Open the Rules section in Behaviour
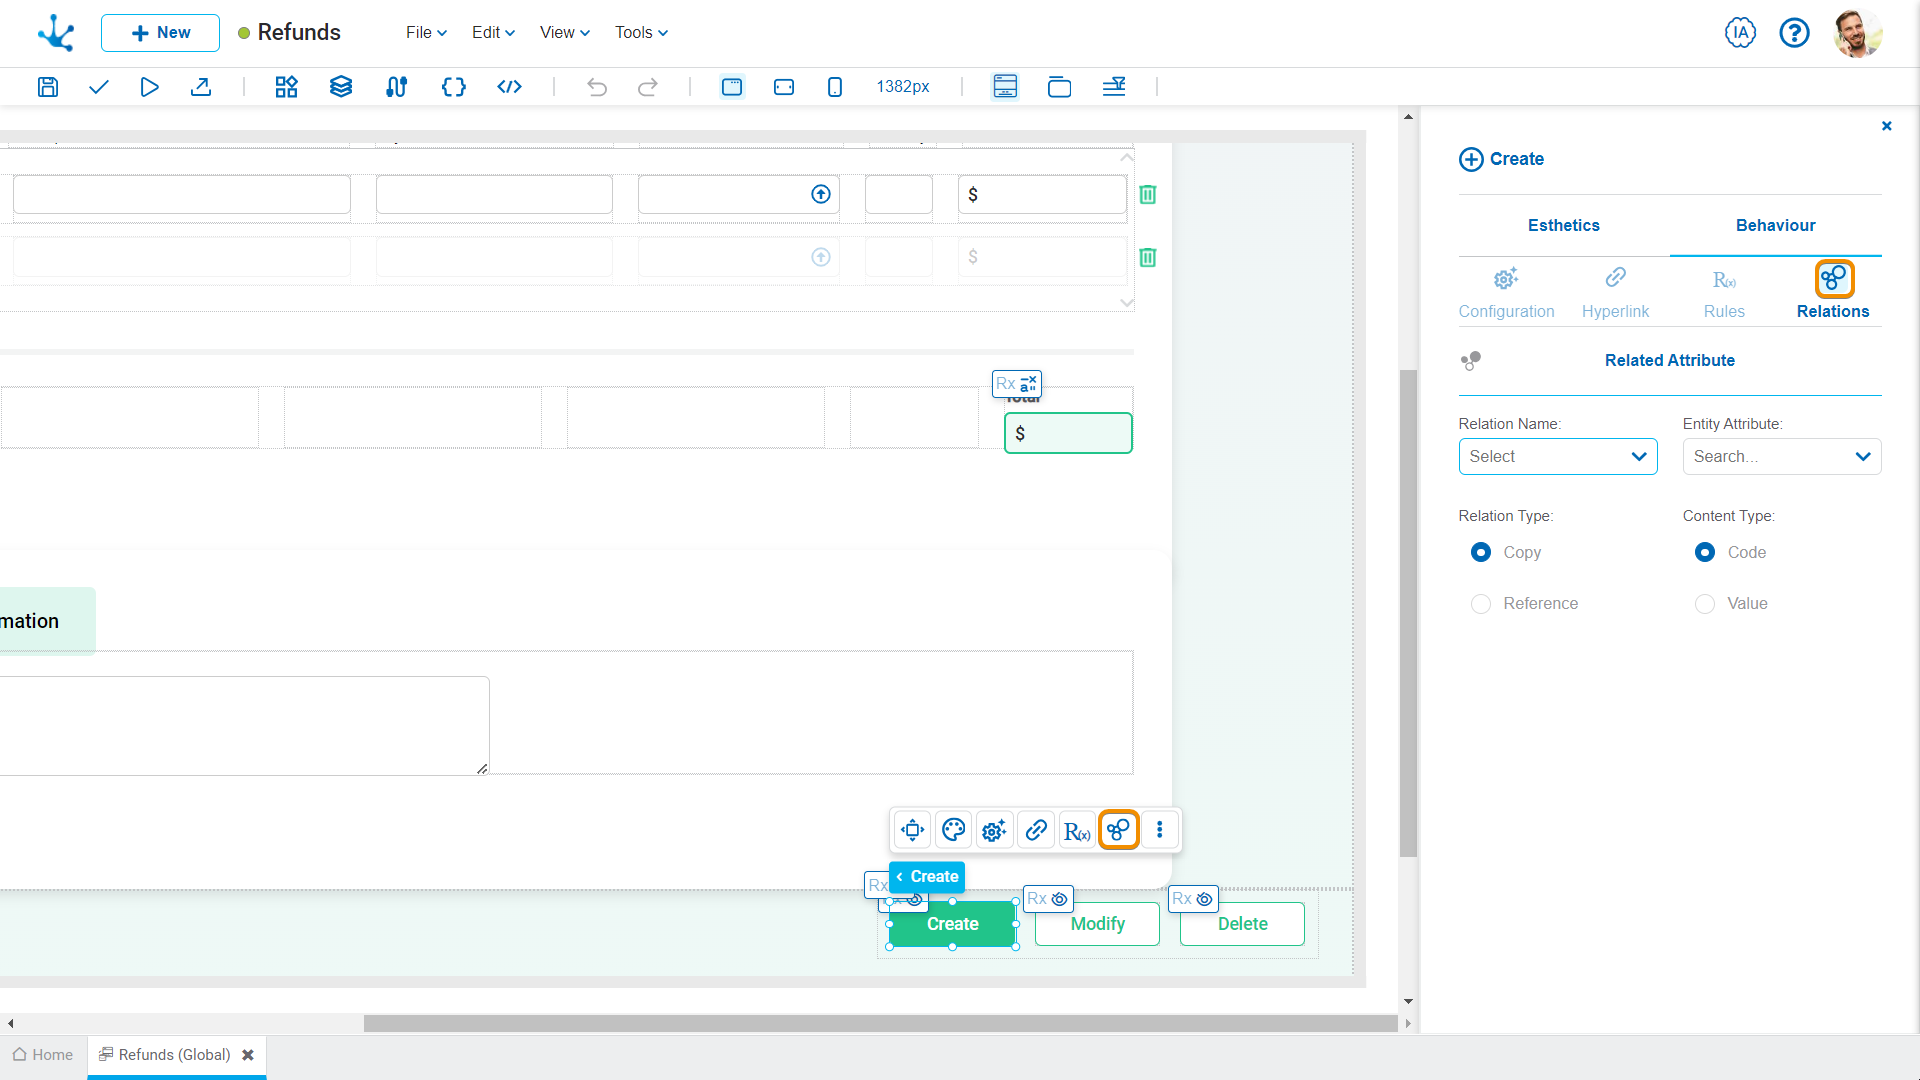 1724,292
